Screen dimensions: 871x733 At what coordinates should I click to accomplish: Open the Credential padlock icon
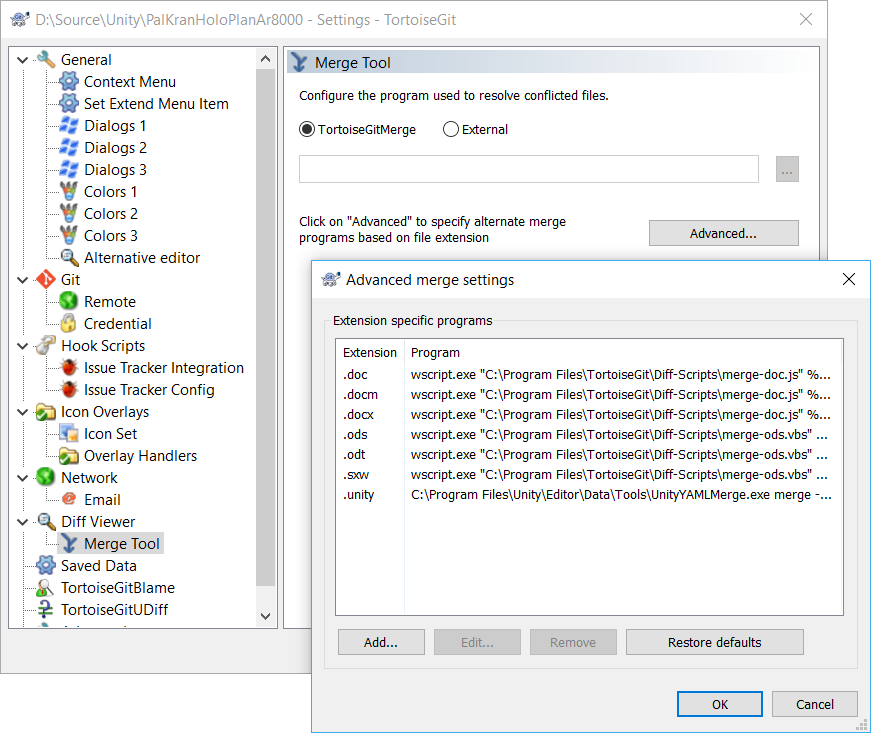pos(69,323)
